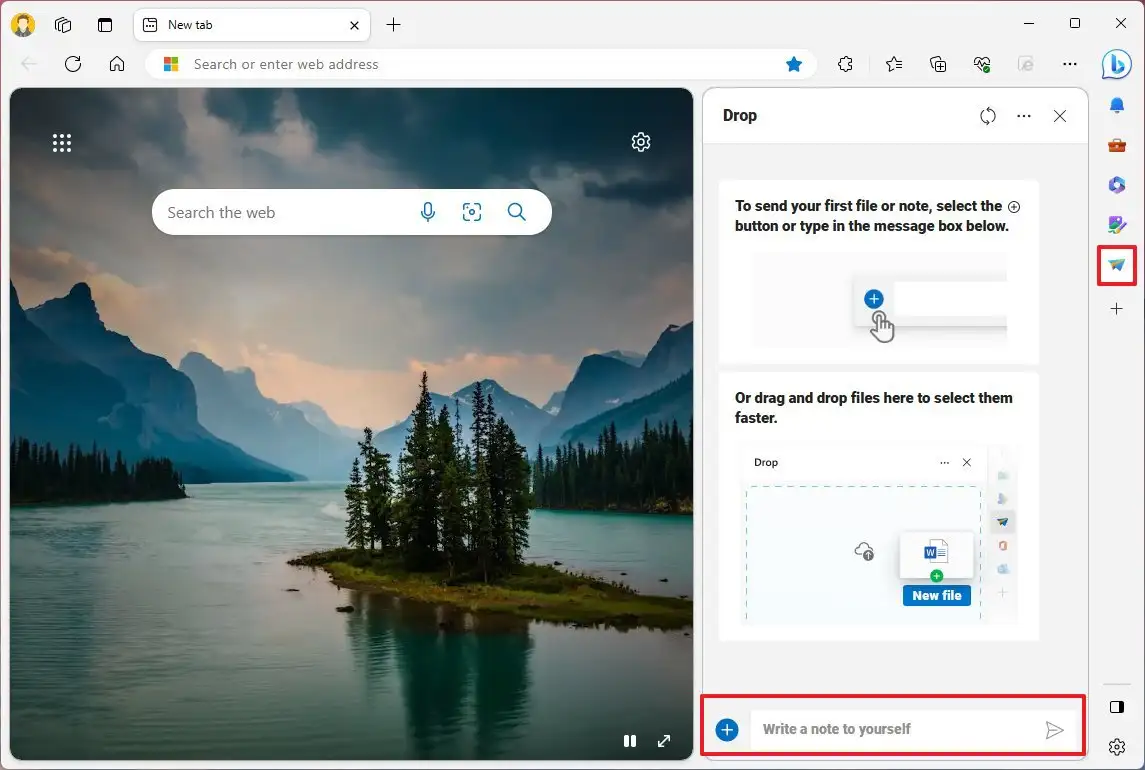Open Copilot from the sidebar
The height and width of the screenshot is (770, 1145).
(1116, 64)
